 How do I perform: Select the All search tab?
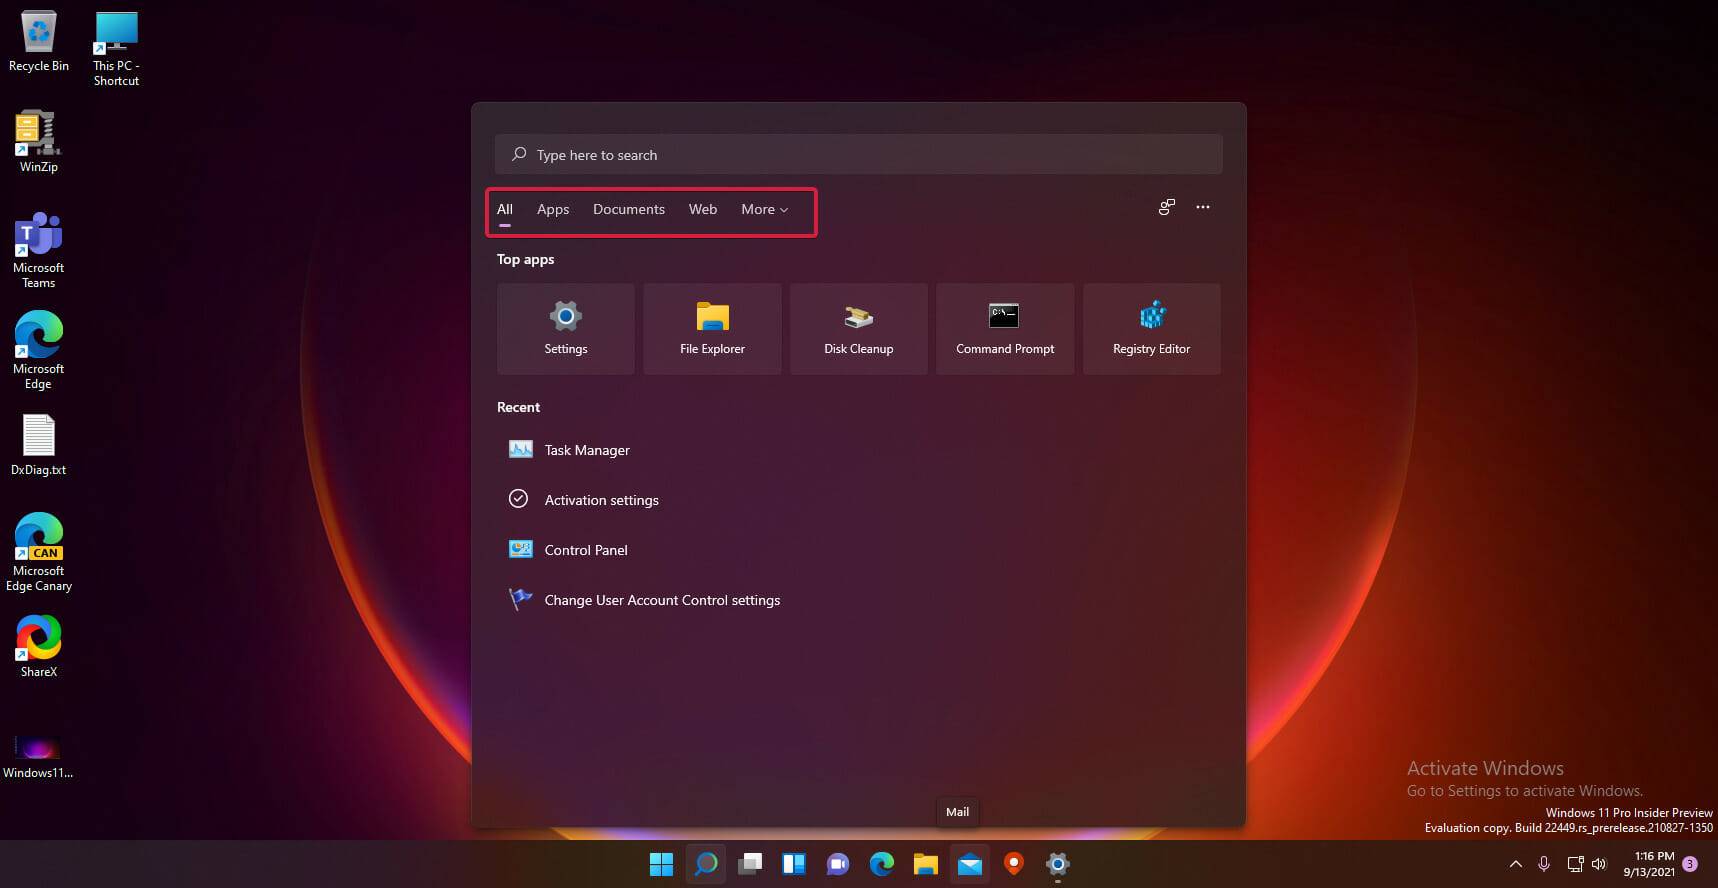coord(505,209)
